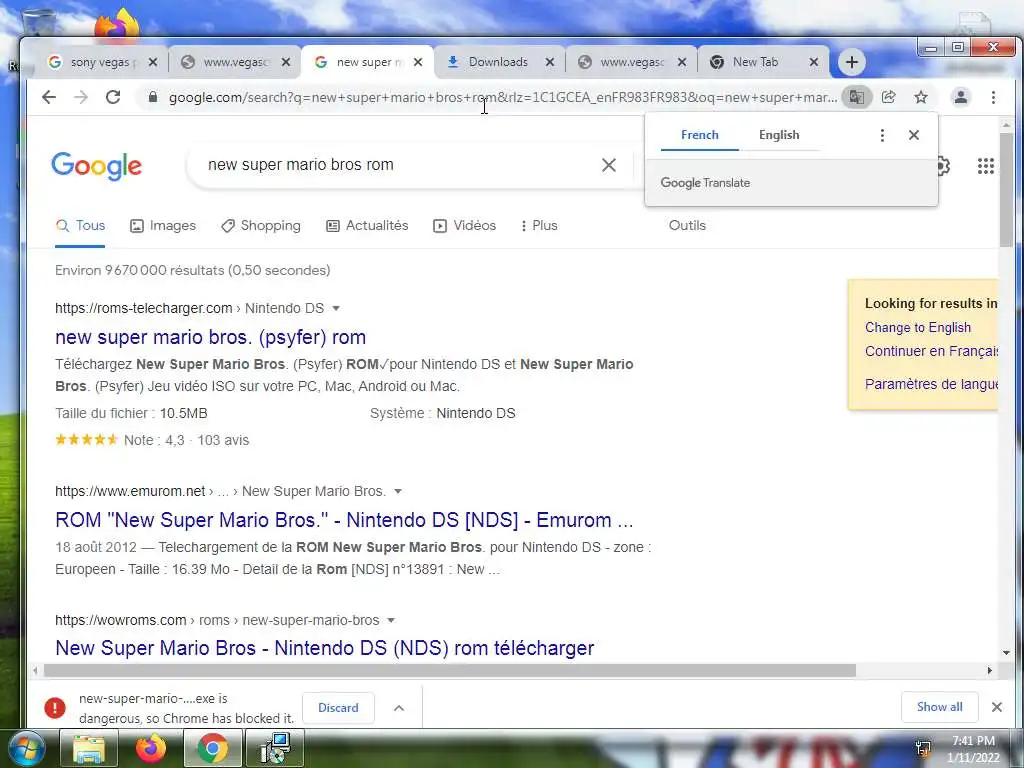Expand emurom.net result dropdown arrow
The width and height of the screenshot is (1024, 768).
[x=398, y=491]
